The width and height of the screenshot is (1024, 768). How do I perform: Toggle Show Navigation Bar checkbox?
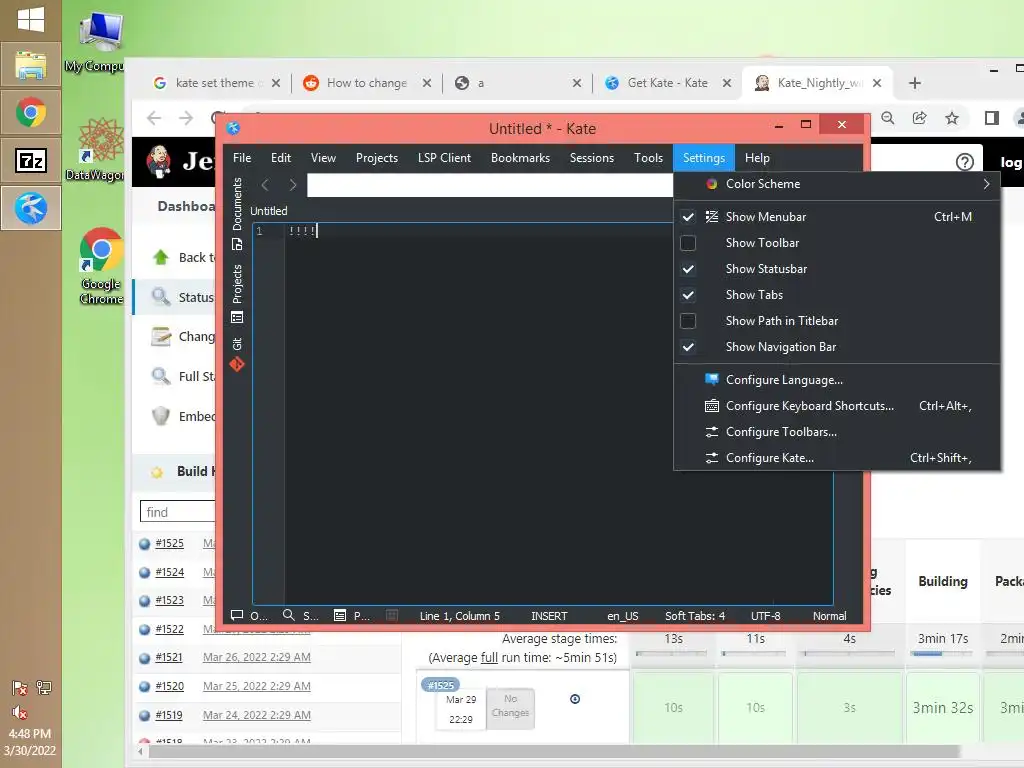point(688,347)
